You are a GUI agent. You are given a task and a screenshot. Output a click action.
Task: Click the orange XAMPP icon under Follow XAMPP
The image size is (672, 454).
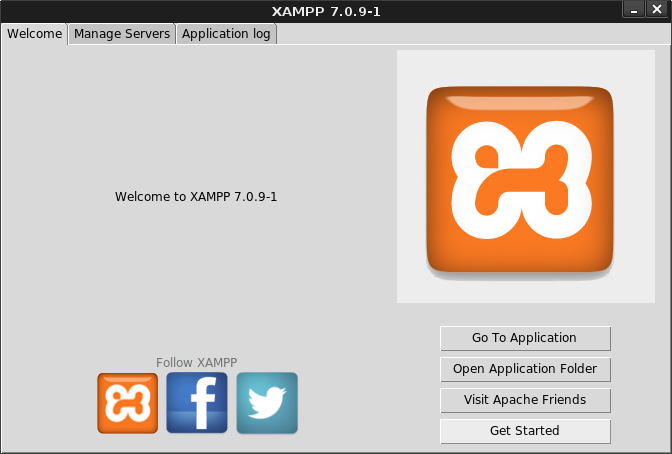click(127, 403)
